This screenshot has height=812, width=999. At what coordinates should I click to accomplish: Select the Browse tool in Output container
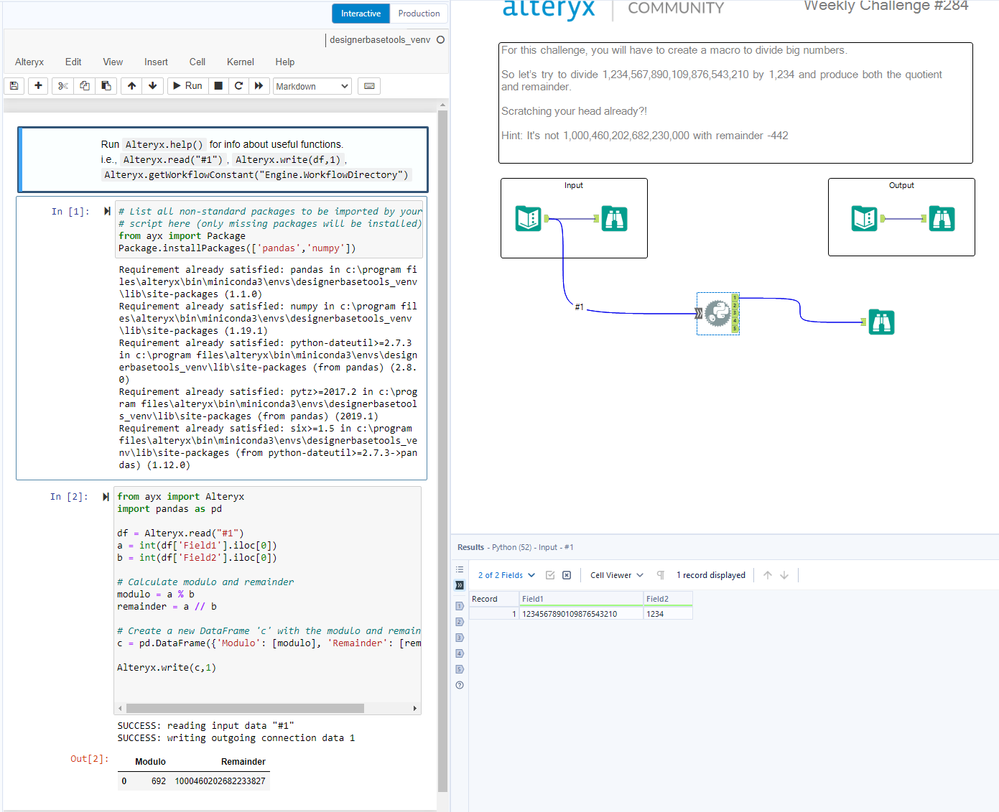[942, 219]
